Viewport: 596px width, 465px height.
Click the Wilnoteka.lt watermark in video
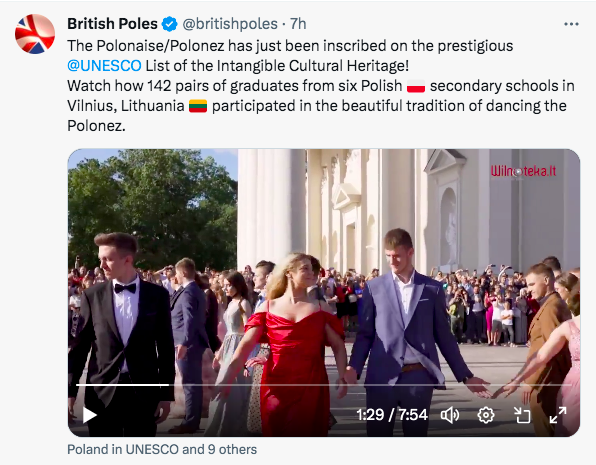523,171
